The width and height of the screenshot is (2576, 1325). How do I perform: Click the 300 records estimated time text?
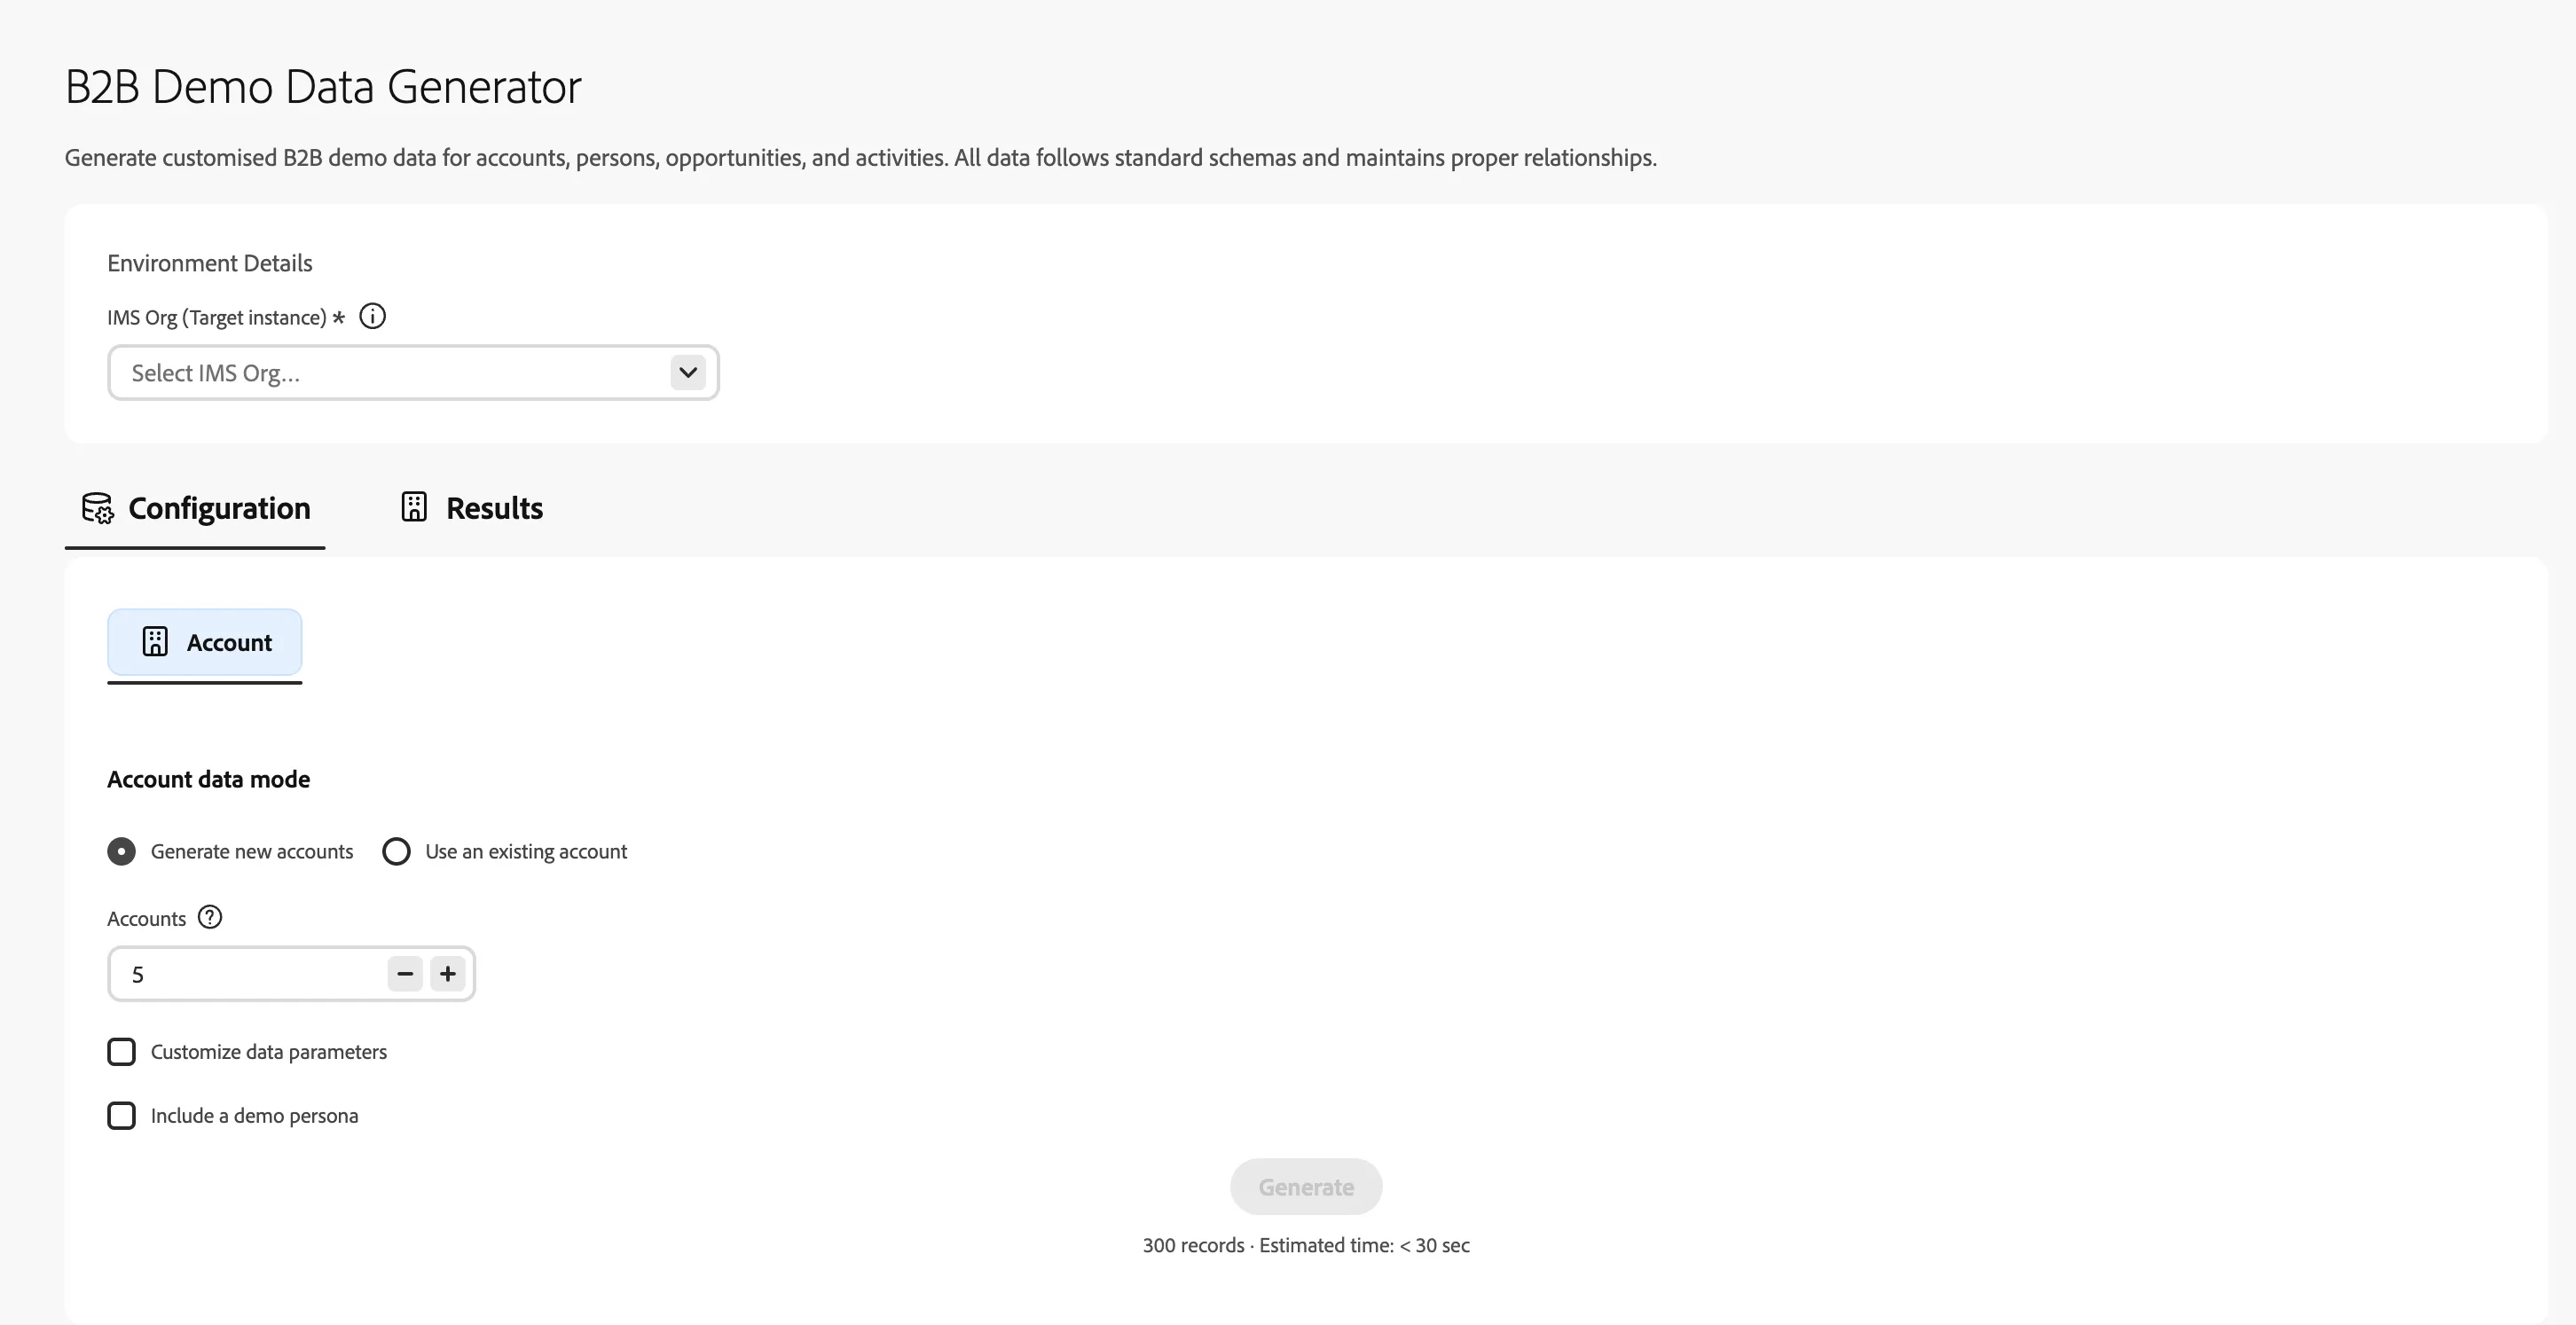tap(1306, 1245)
